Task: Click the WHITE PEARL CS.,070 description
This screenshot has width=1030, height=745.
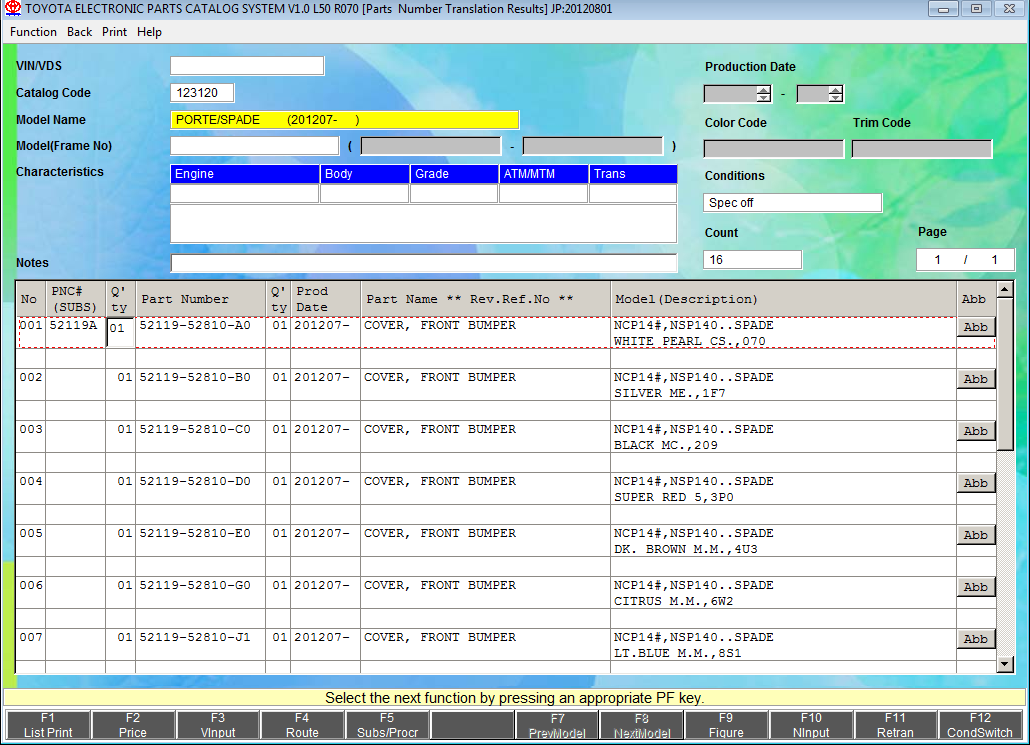Action: pyautogui.click(x=689, y=341)
